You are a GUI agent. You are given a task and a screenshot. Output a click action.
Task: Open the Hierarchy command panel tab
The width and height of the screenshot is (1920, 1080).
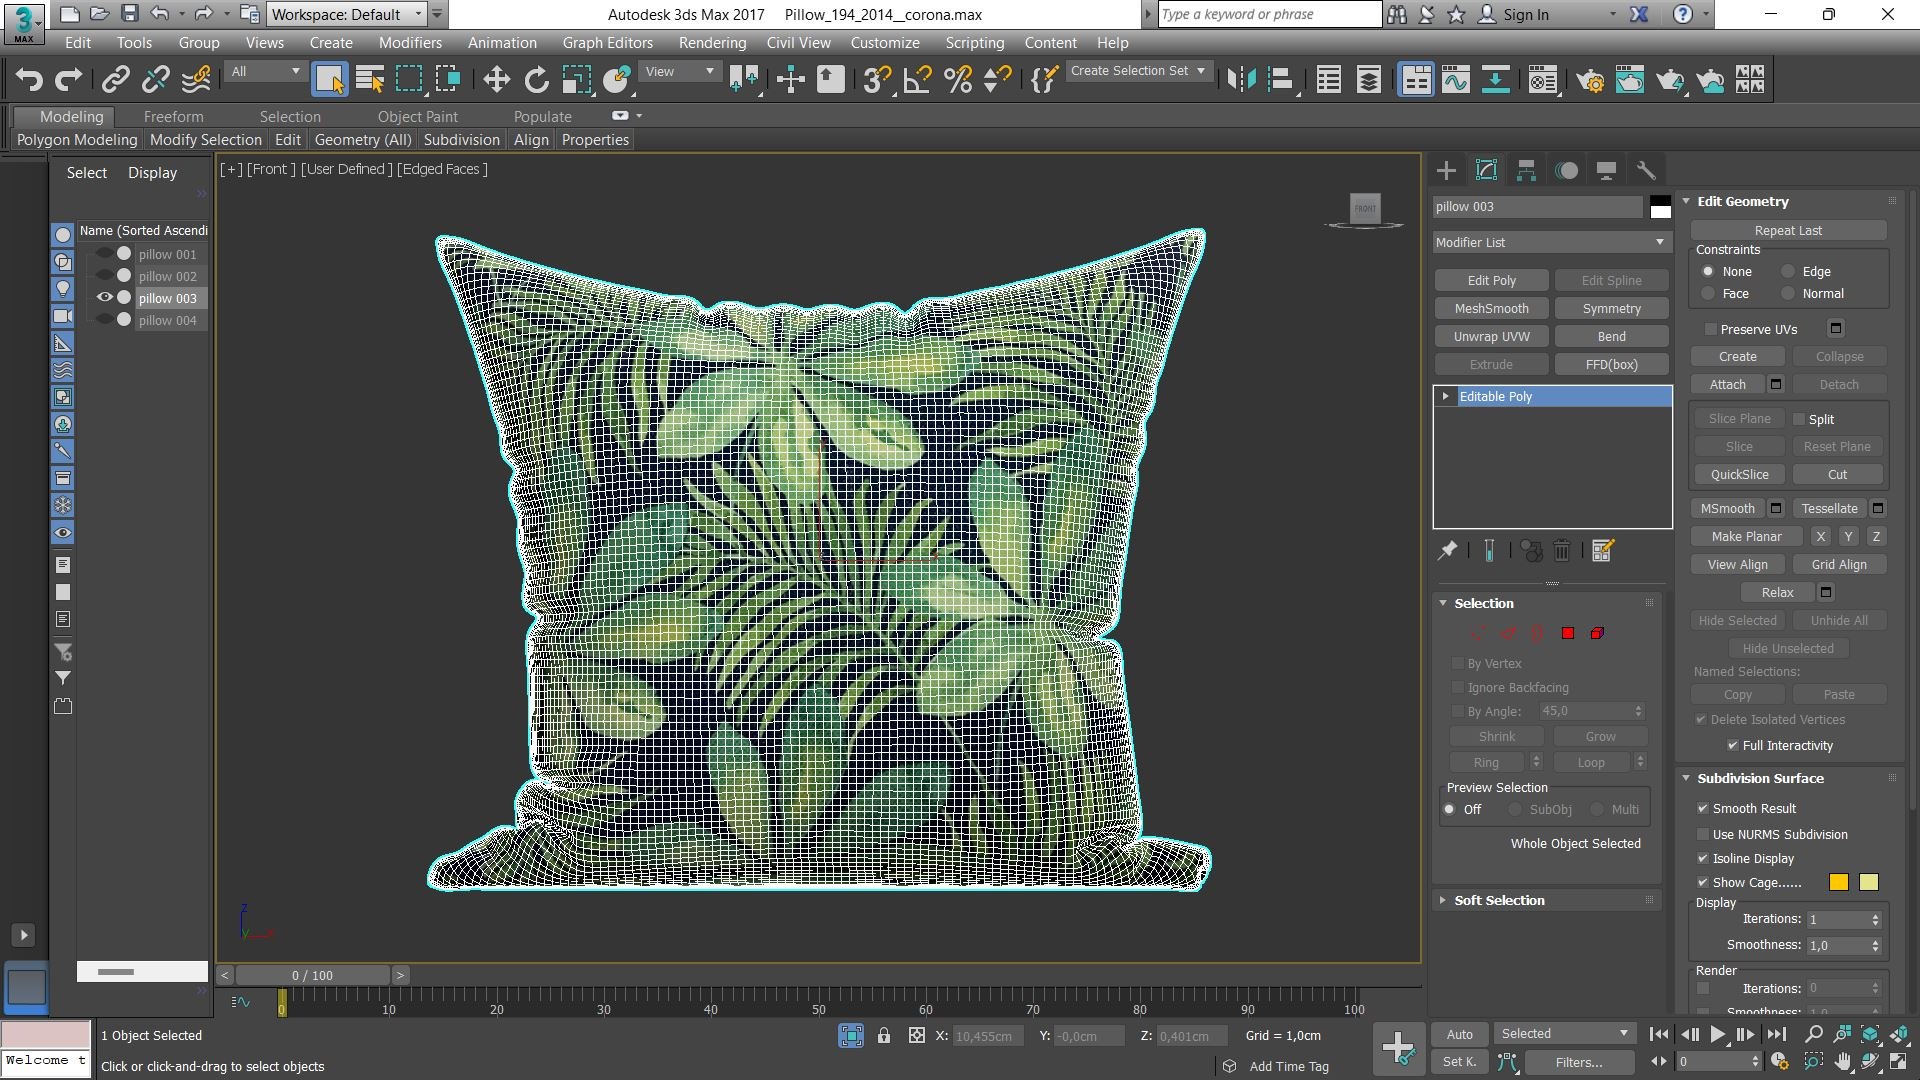[x=1526, y=170]
